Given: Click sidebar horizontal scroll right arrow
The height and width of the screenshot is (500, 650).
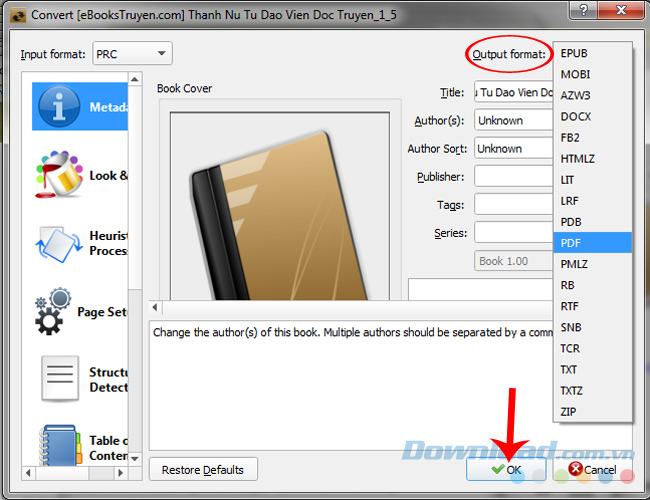Looking at the screenshot, I should (x=120, y=473).
